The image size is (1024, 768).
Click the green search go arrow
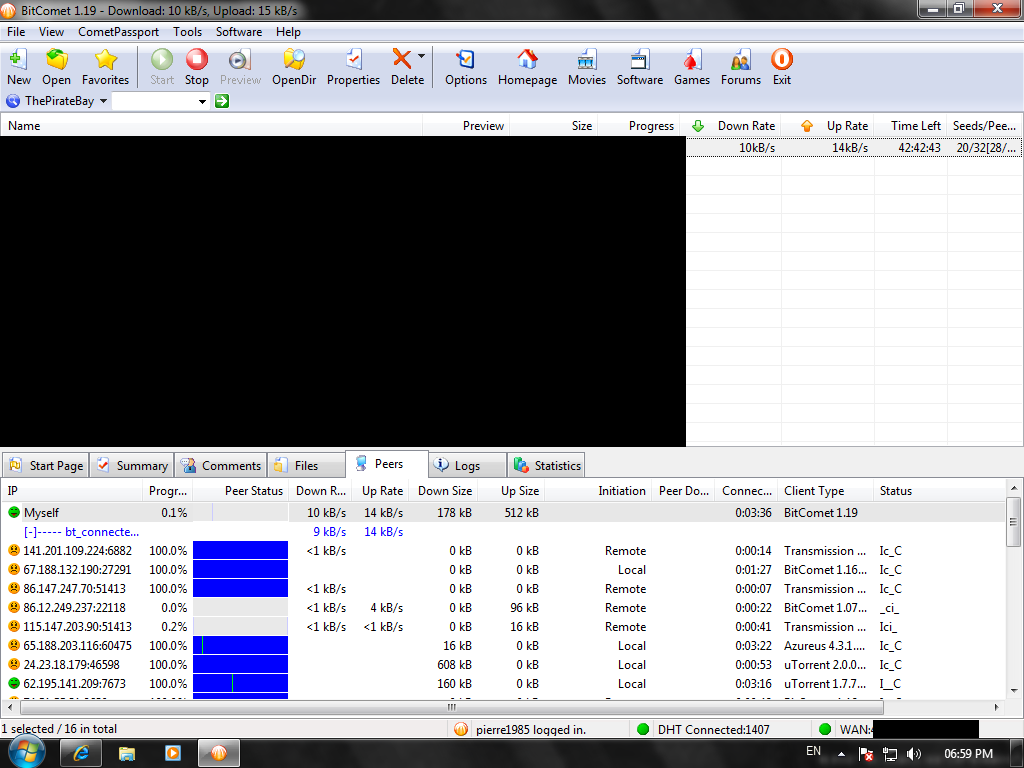coord(222,101)
